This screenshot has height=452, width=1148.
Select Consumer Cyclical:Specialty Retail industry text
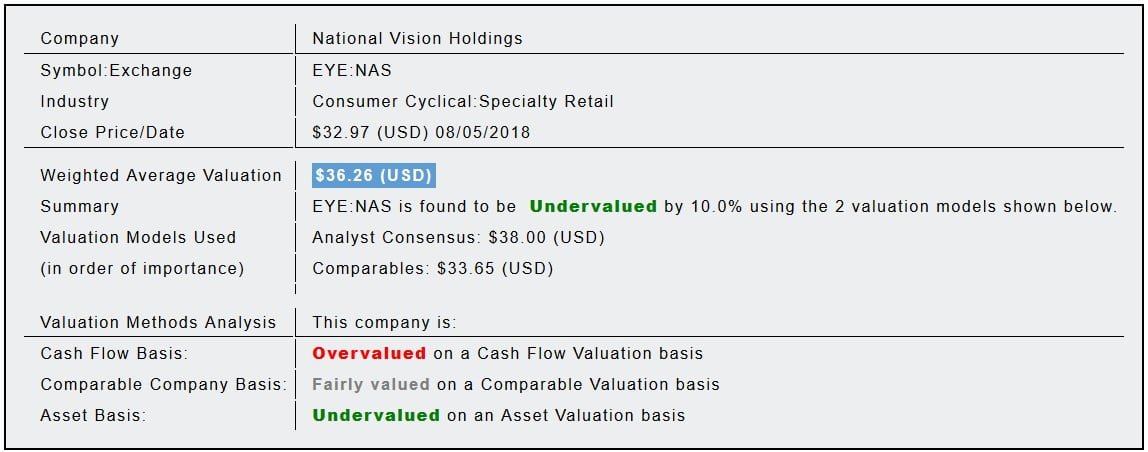click(463, 101)
